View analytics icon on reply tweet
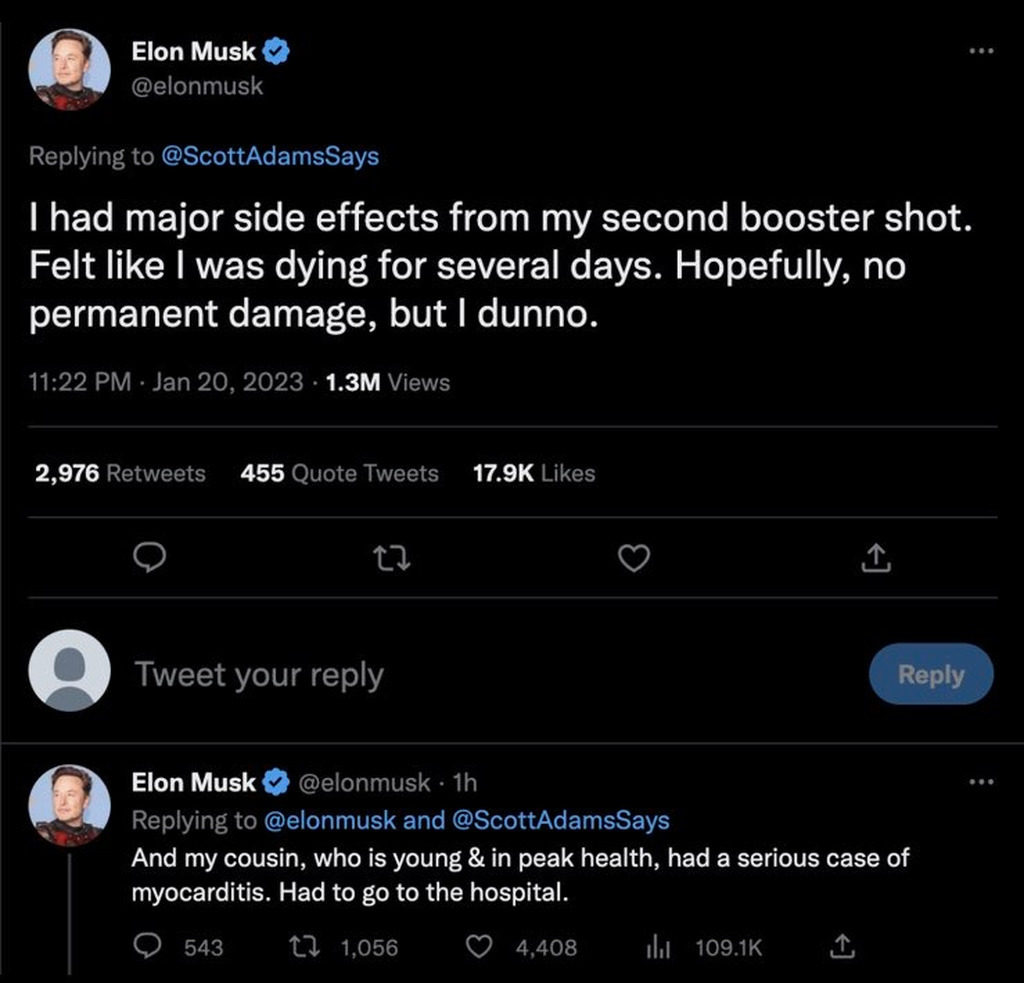 tap(658, 946)
